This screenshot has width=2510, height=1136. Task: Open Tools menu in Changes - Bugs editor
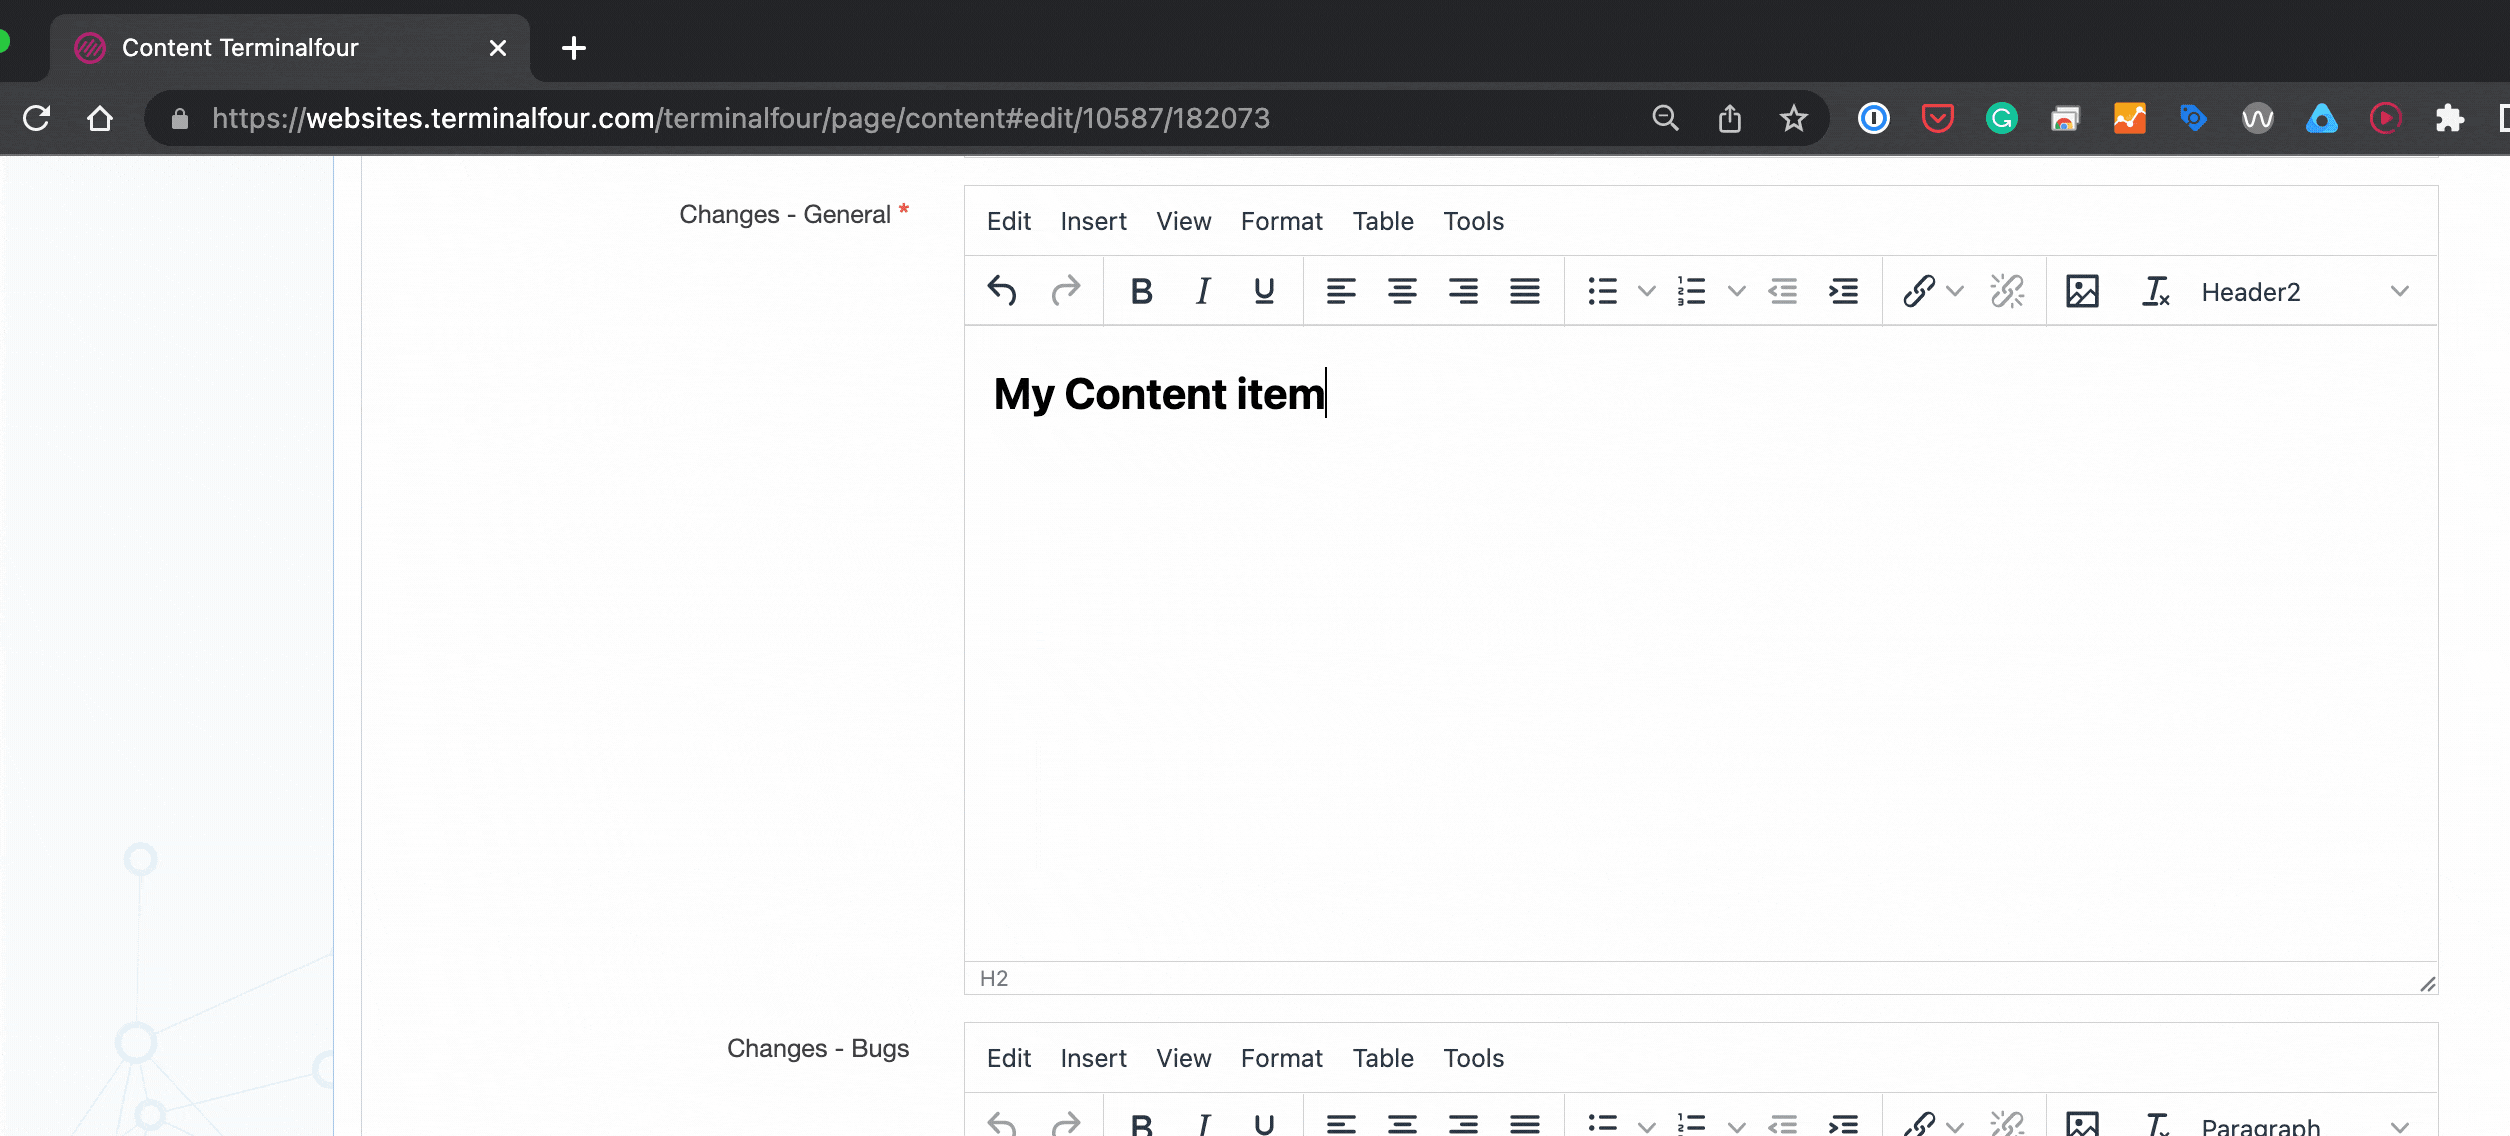pyautogui.click(x=1473, y=1058)
